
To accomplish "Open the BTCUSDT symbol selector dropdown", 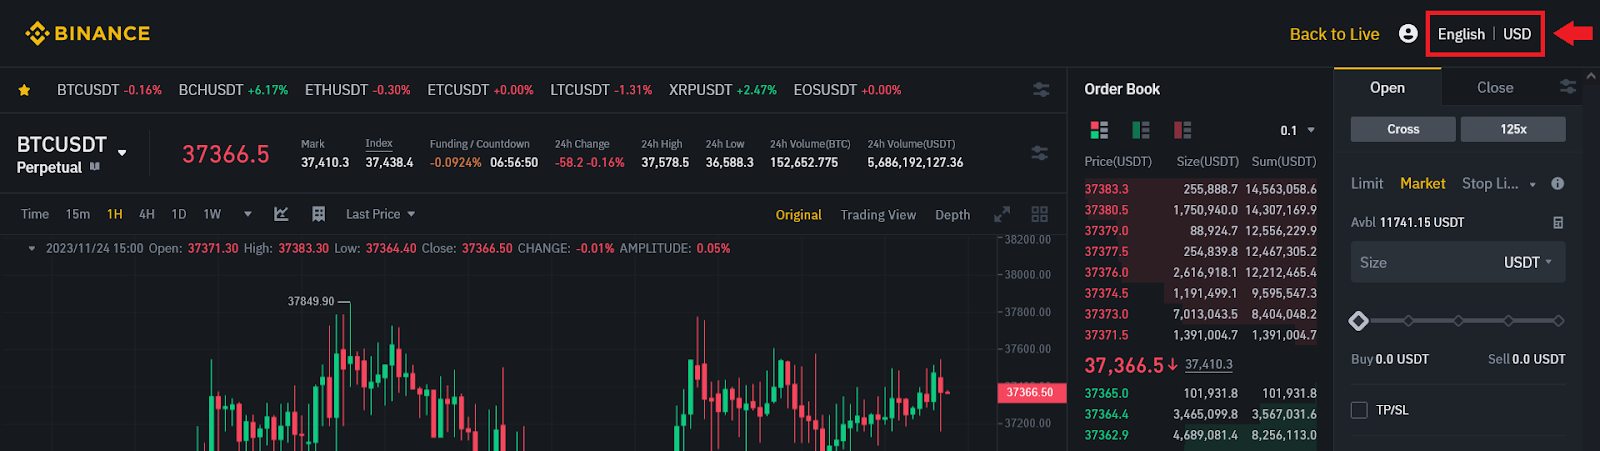I will (122, 153).
